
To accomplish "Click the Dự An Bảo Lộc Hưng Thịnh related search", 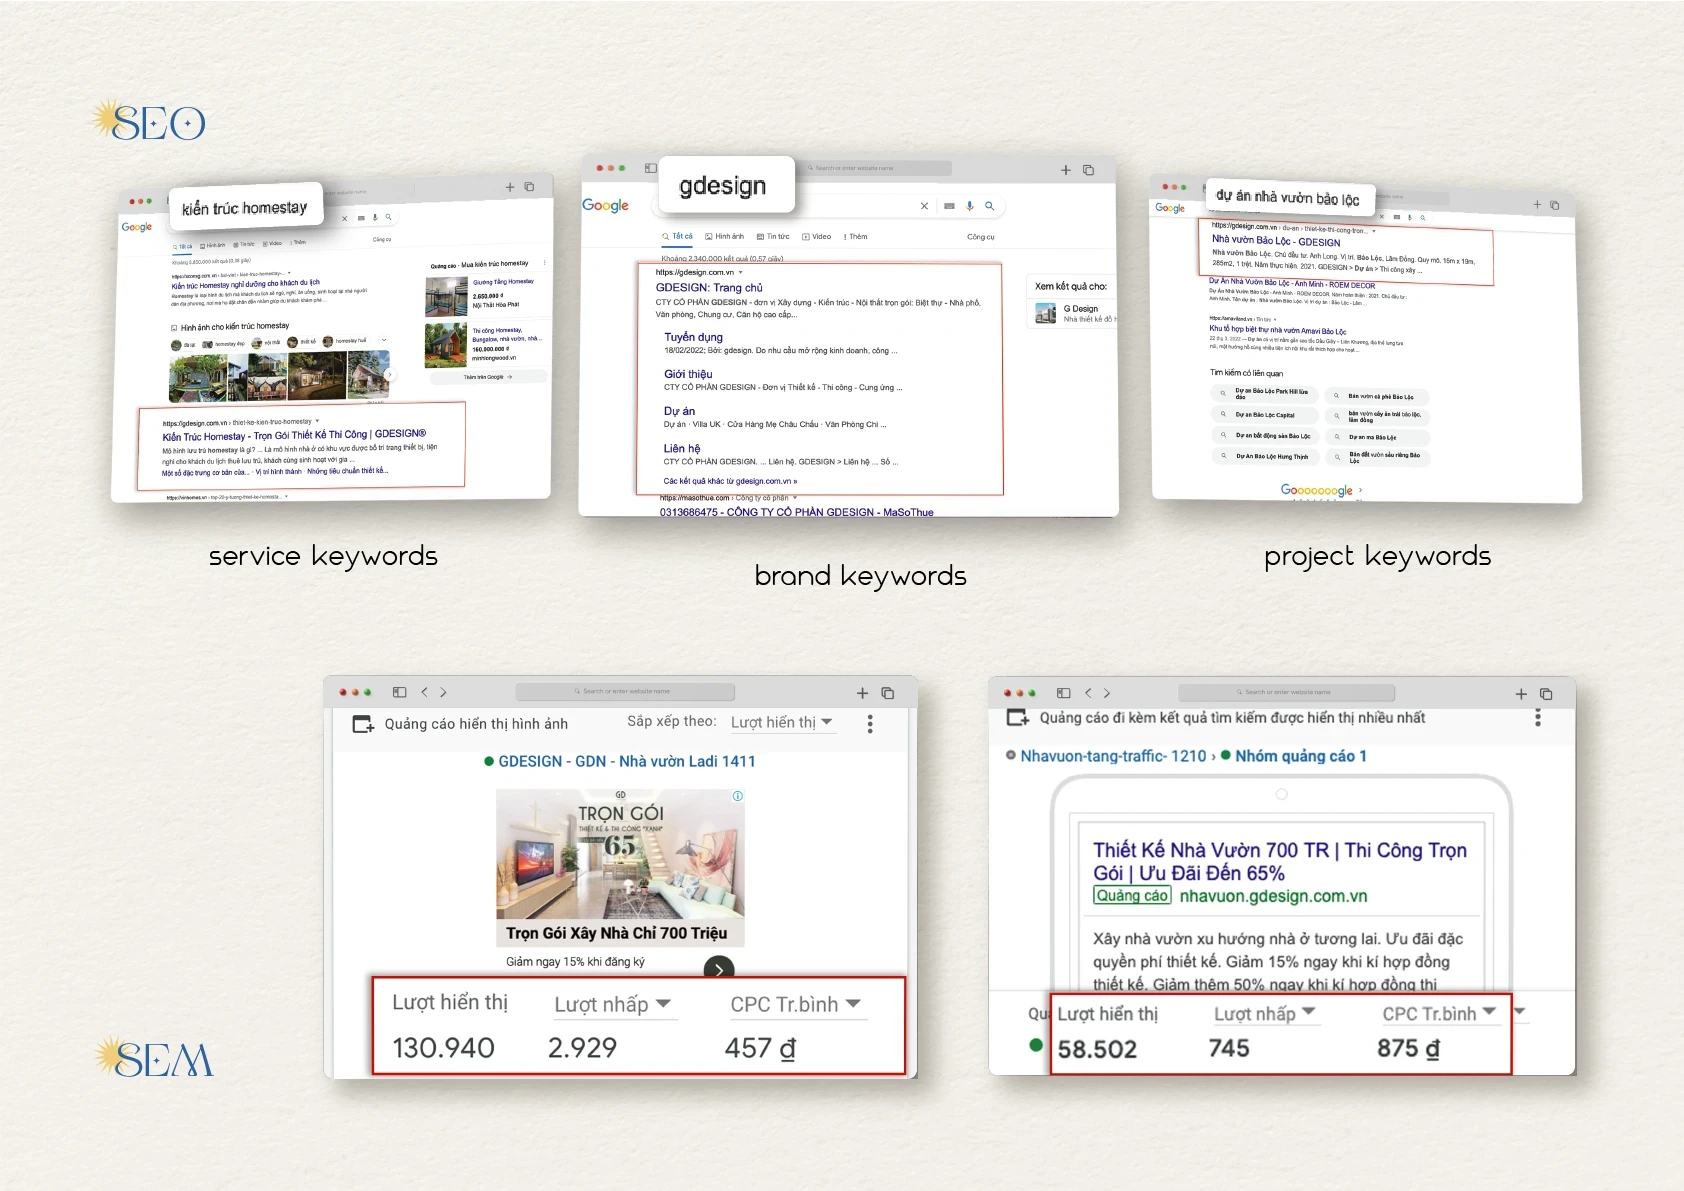I will point(1265,456).
